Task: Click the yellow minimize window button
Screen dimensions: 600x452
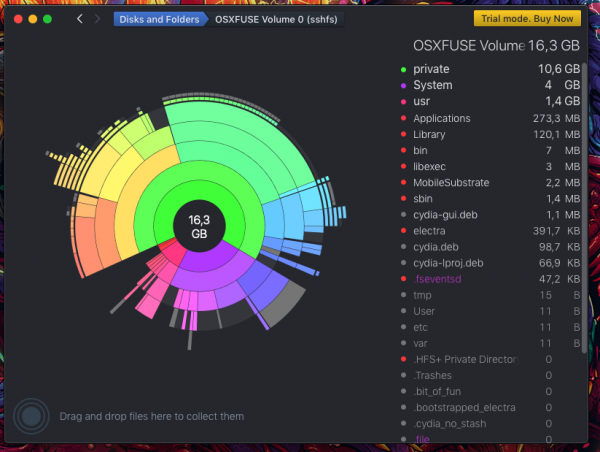Action: click(33, 19)
